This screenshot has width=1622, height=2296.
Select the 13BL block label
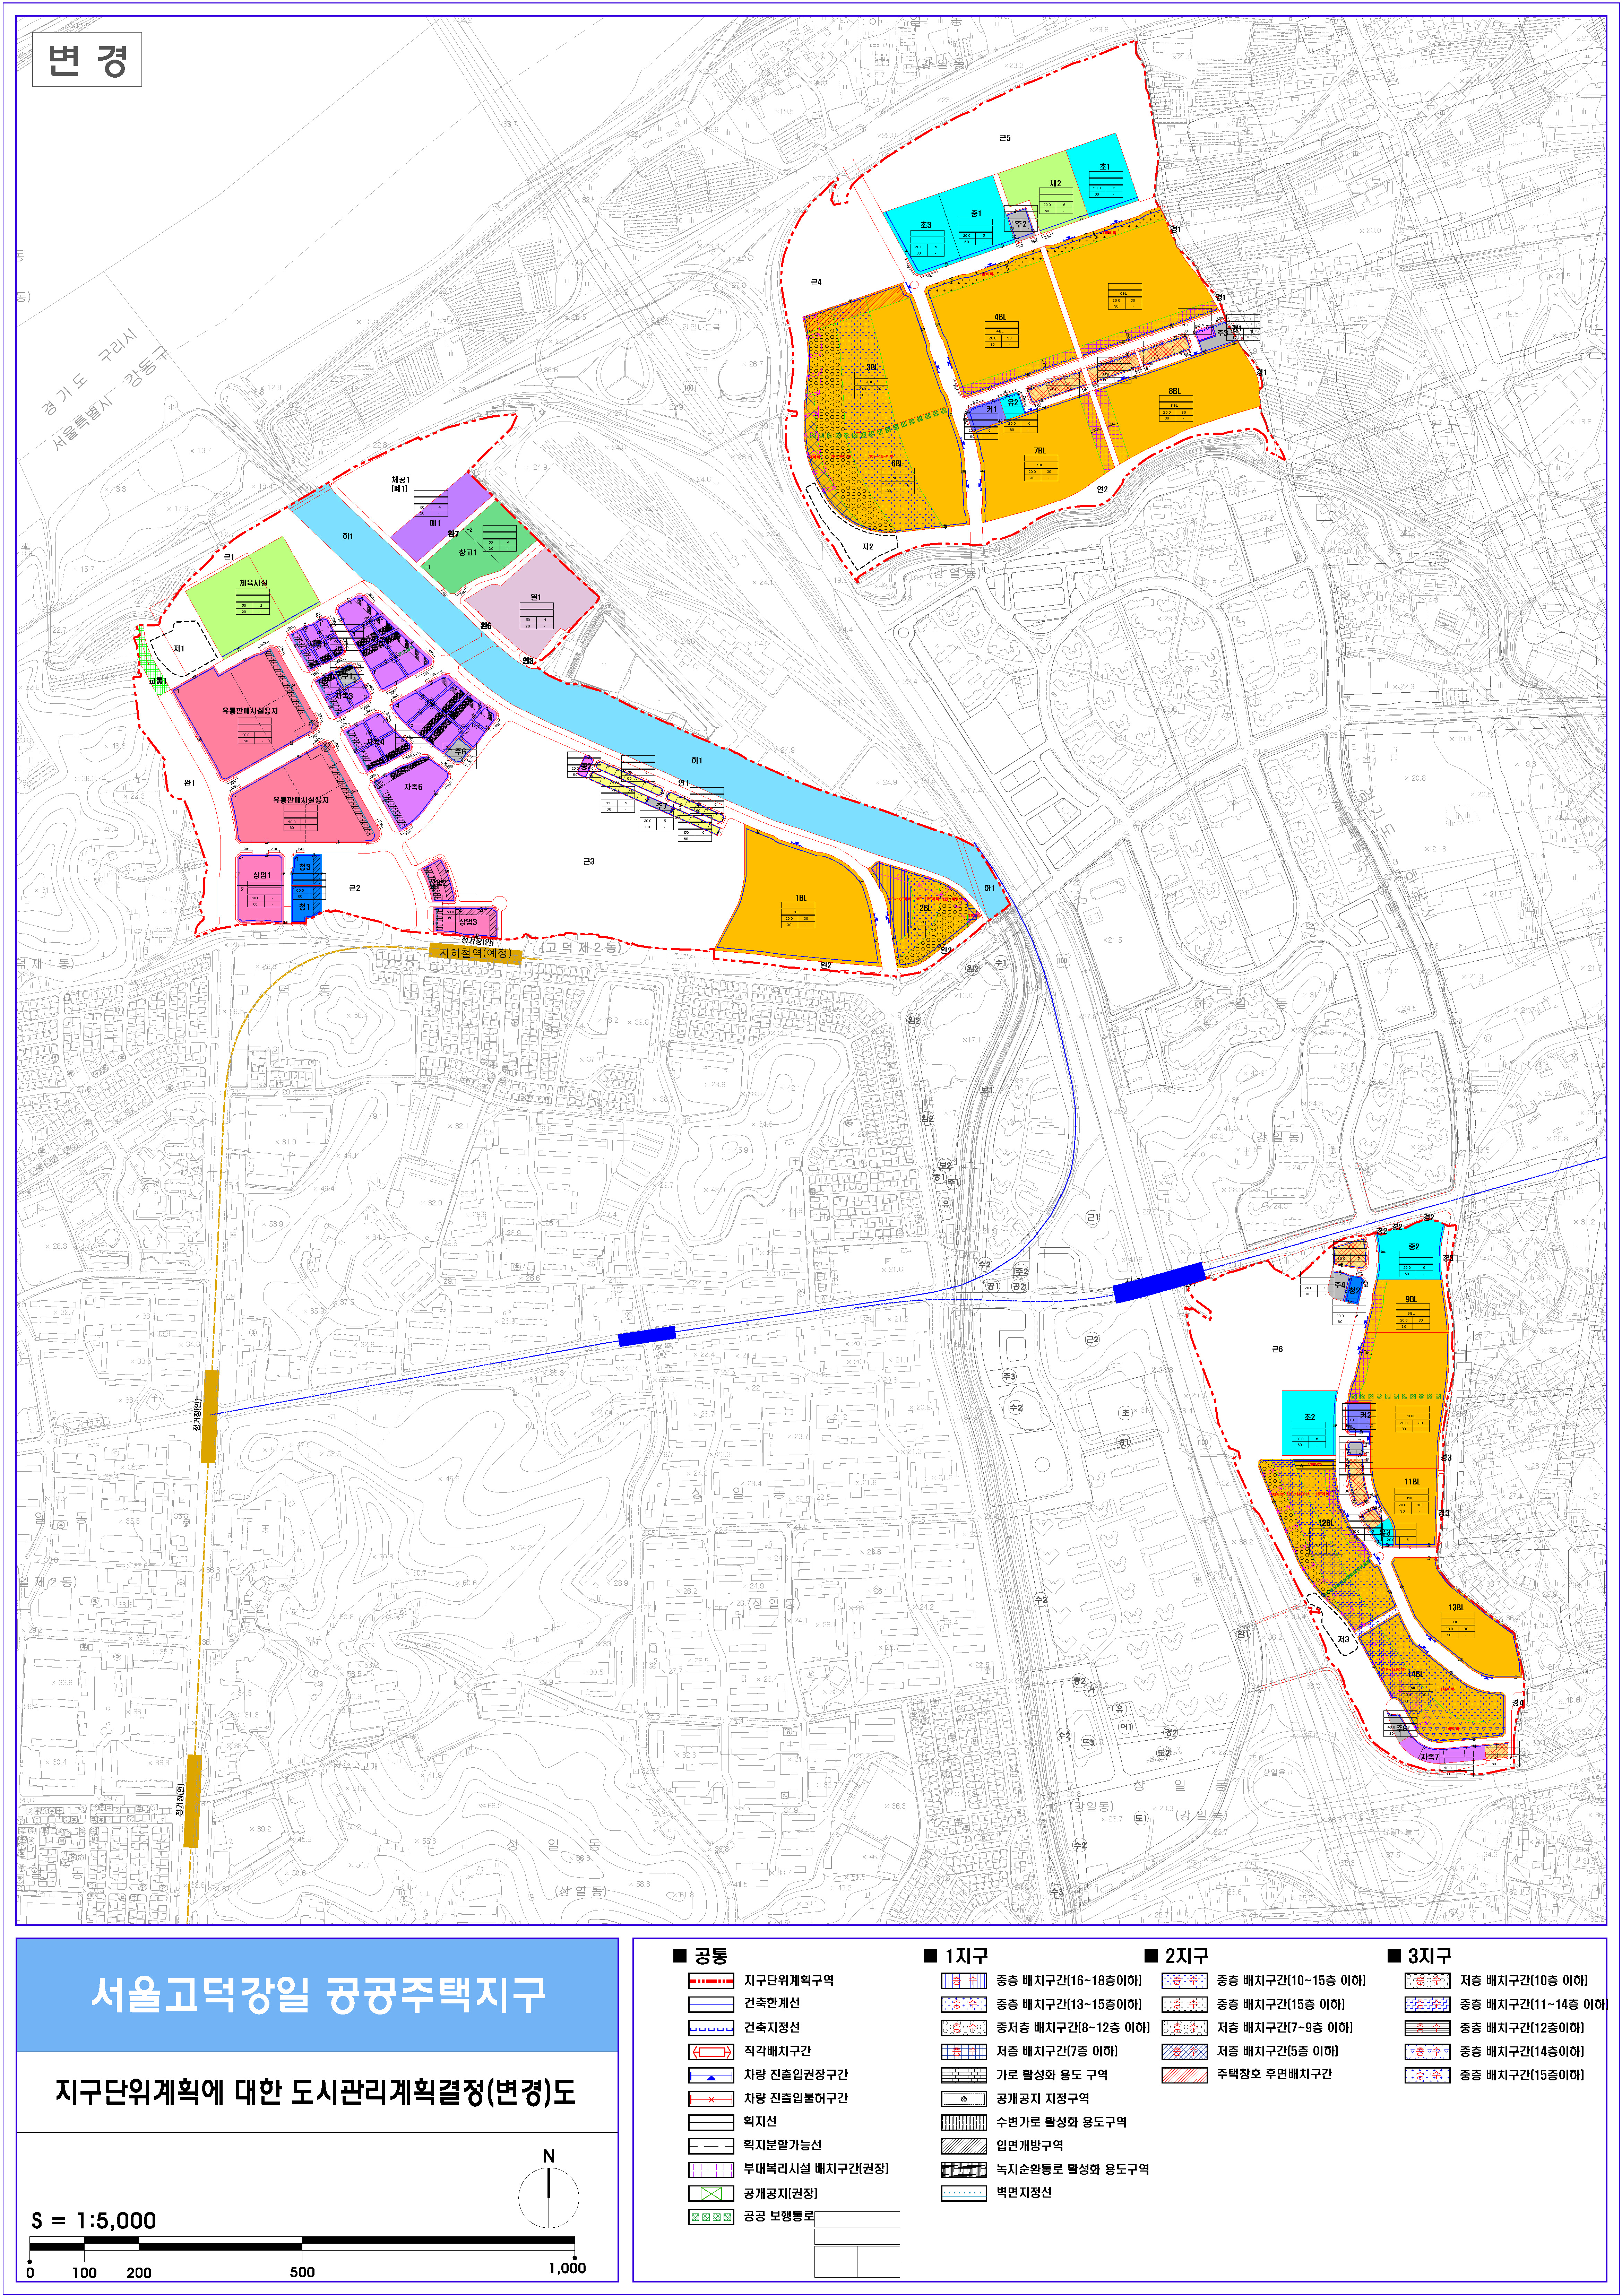(1456, 1608)
